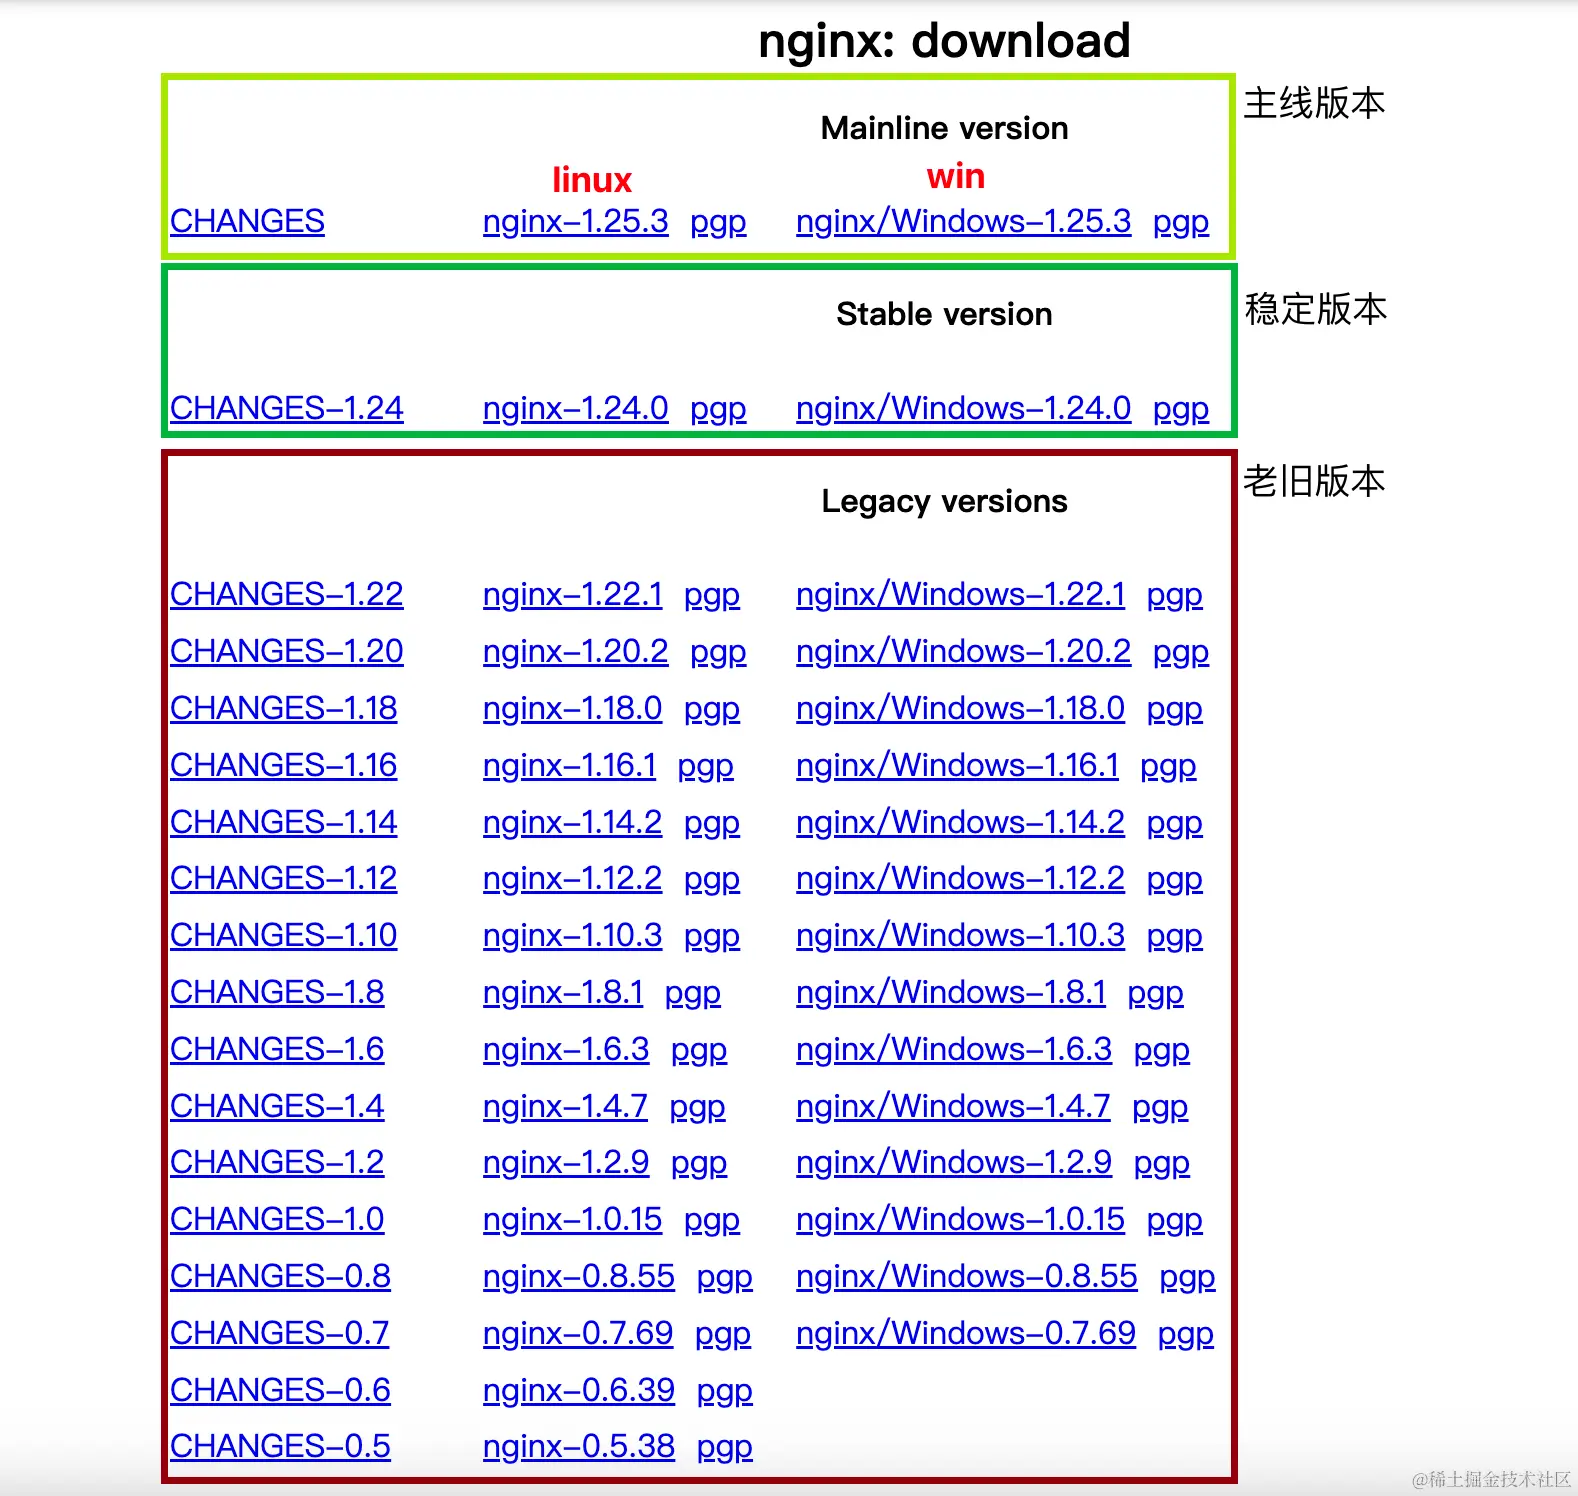This screenshot has width=1578, height=1496.
Task: Open CHANGES-1.4 link
Action: [277, 1106]
